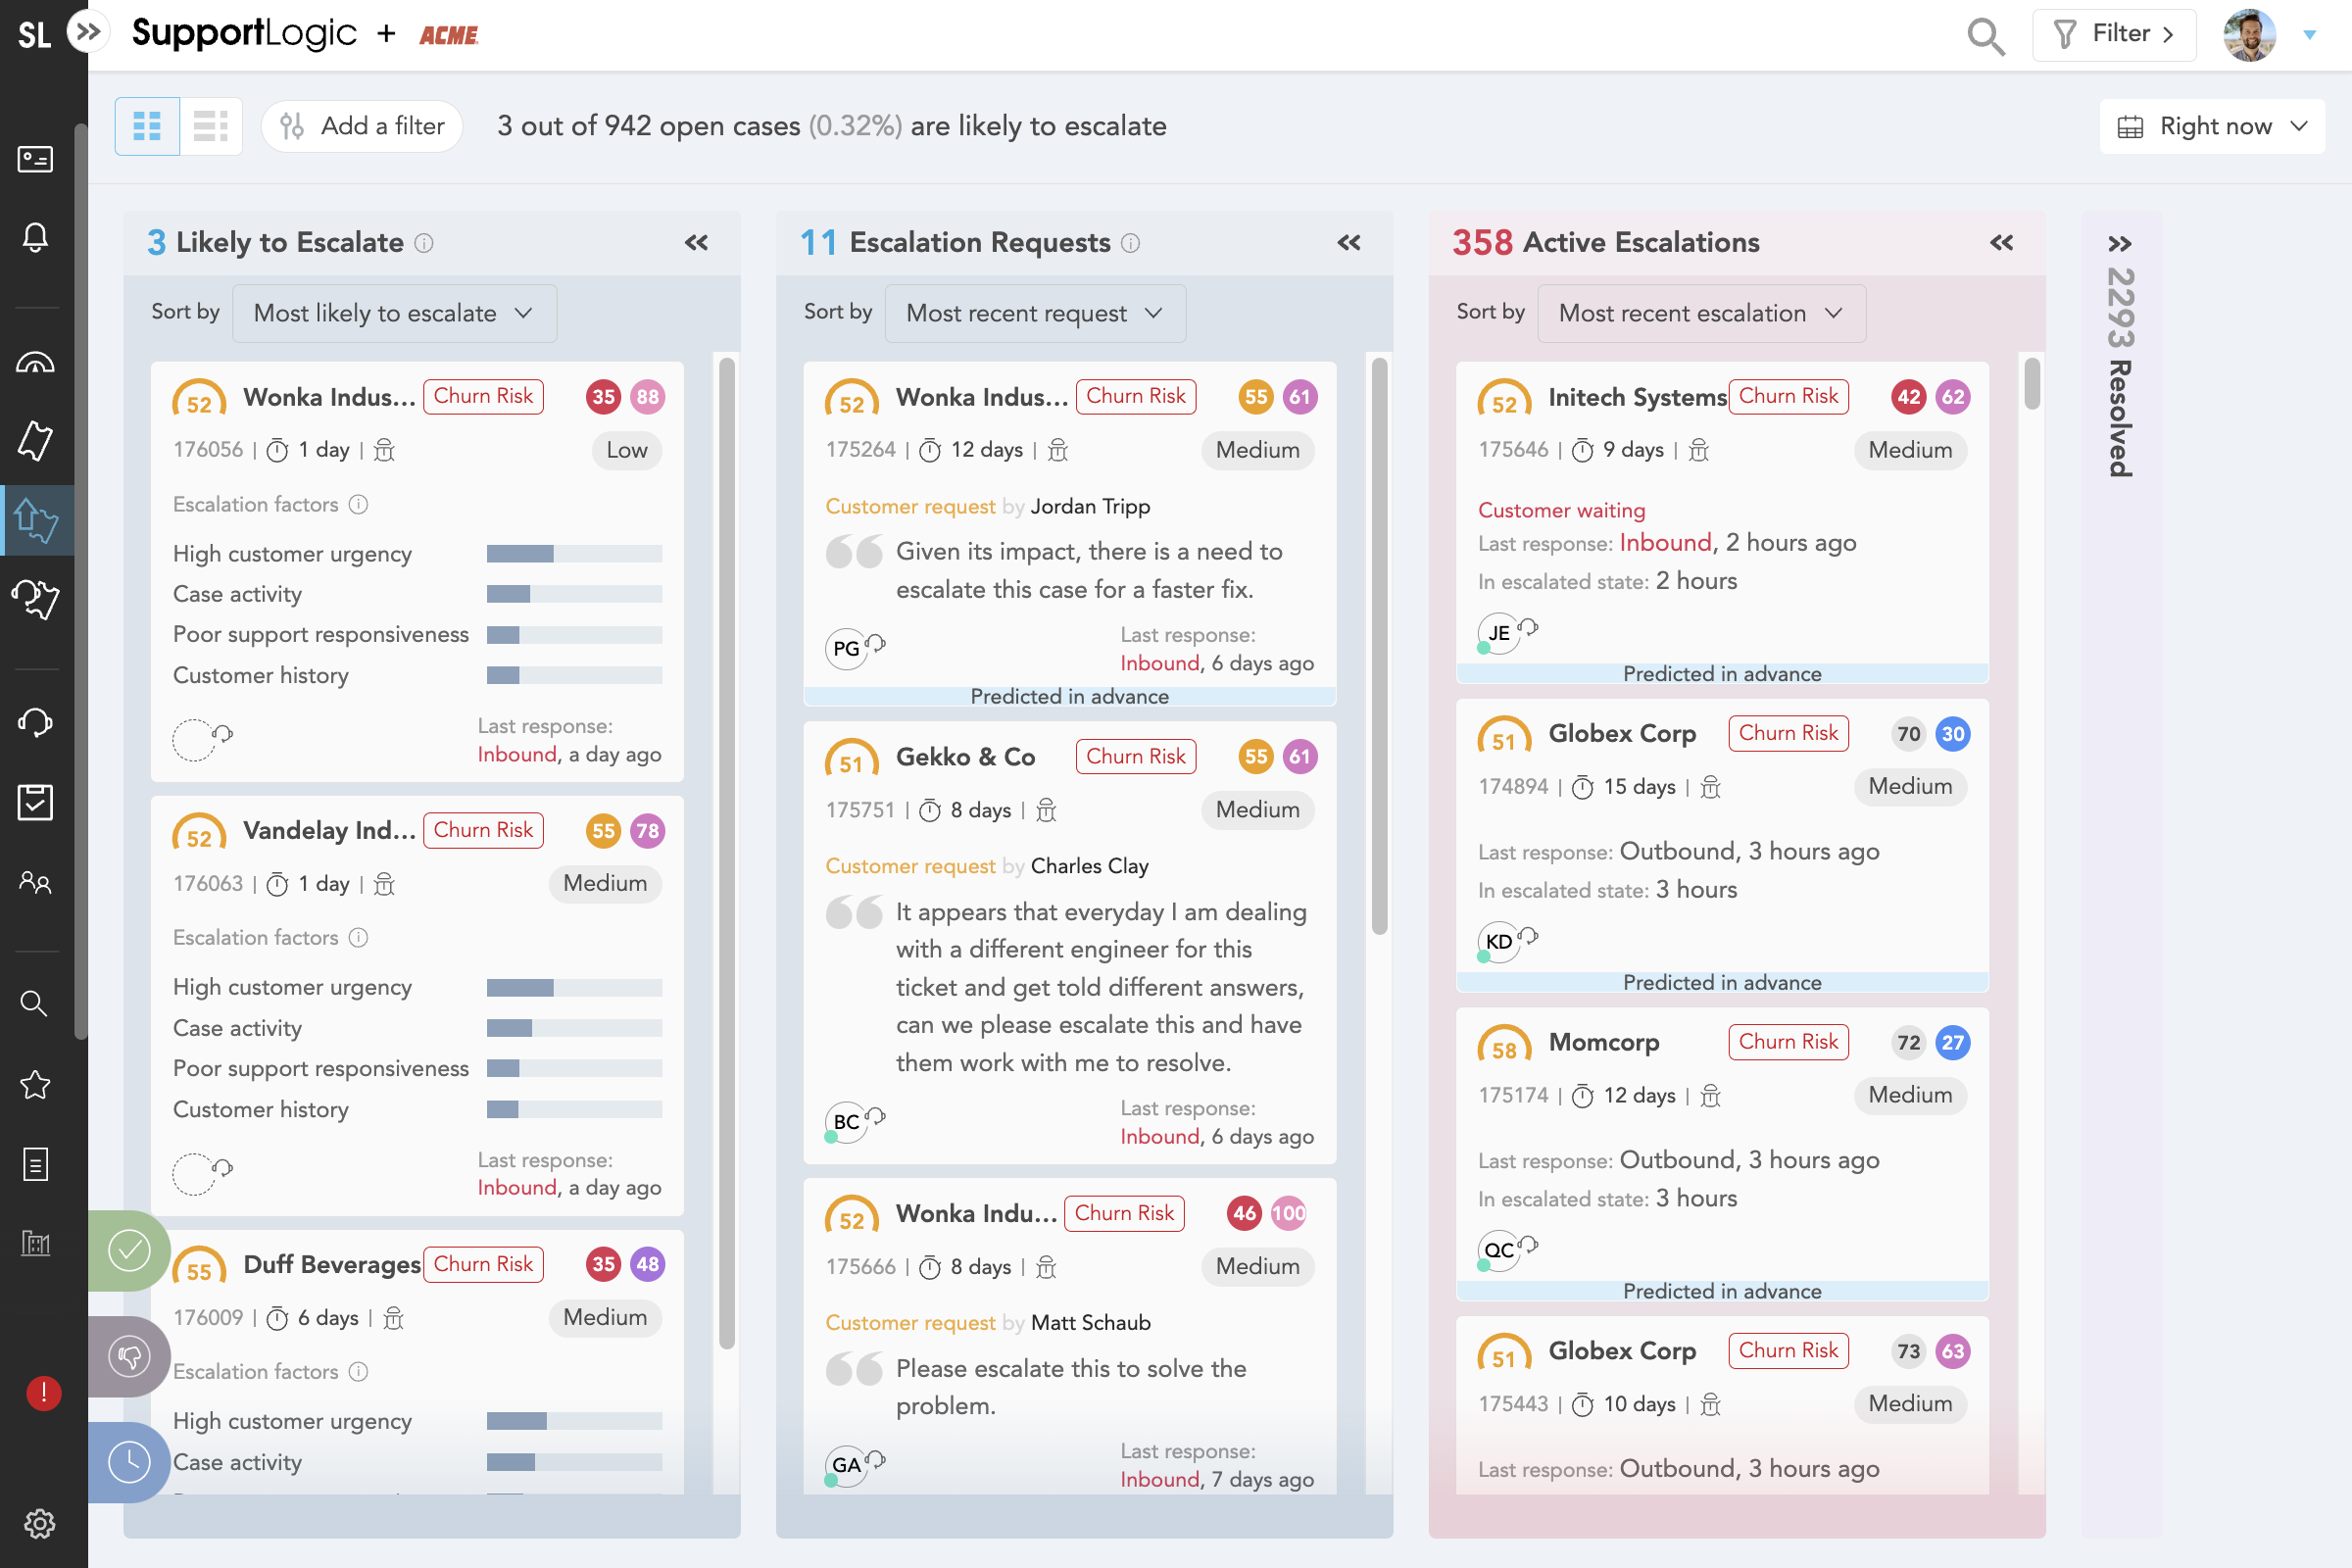This screenshot has height=1568, width=2352.
Task: Click the list view icon toggle
Action: (x=210, y=126)
